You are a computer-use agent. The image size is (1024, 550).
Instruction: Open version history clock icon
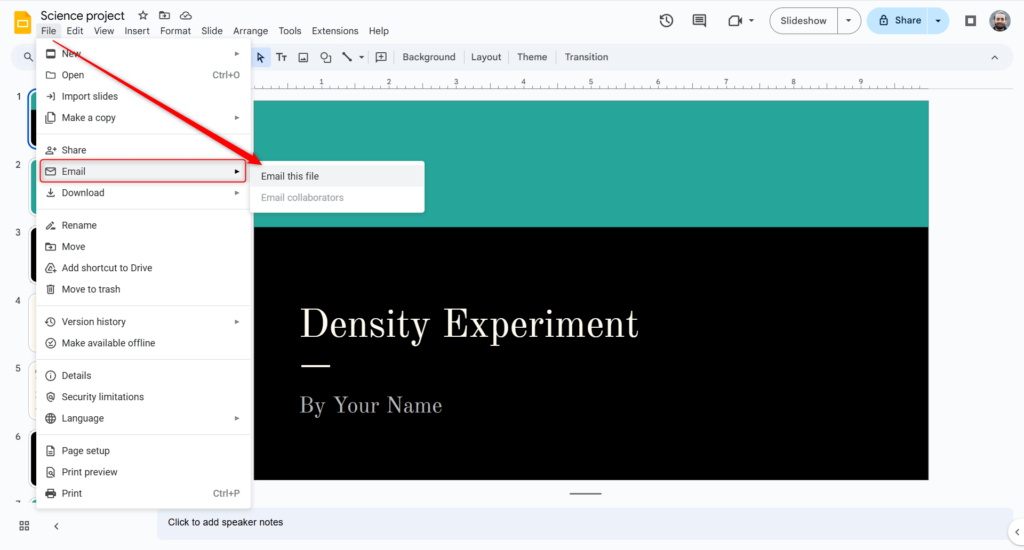click(x=667, y=20)
